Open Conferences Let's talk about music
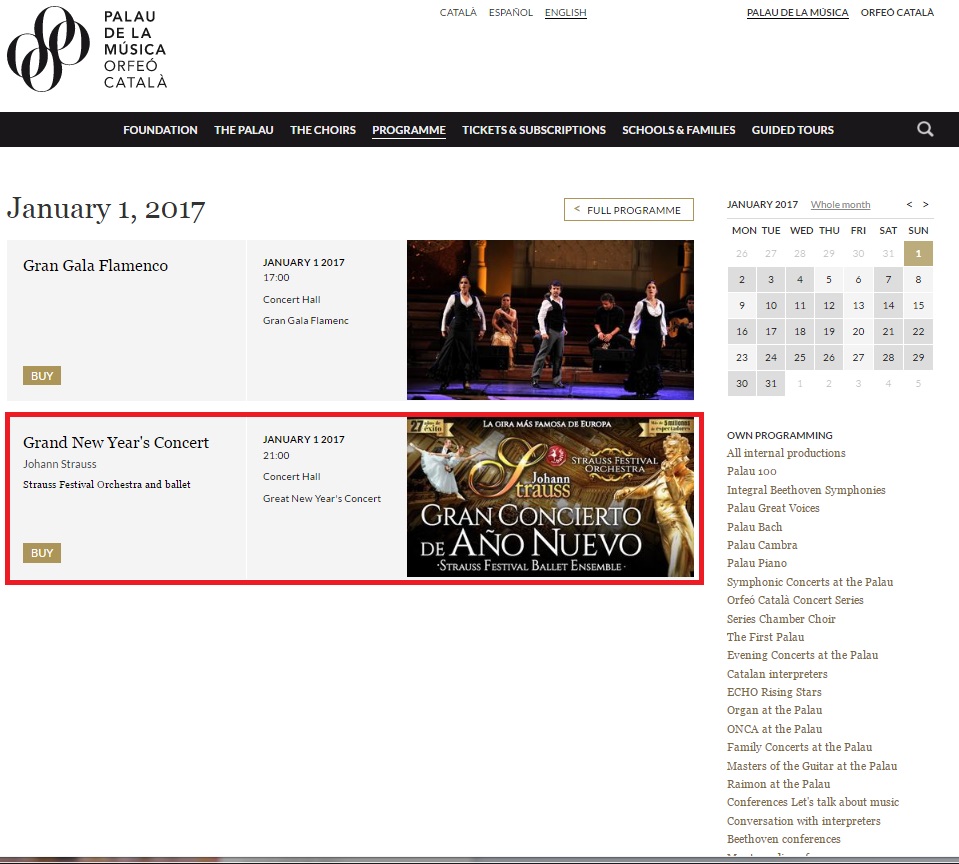This screenshot has width=959, height=864. pos(813,802)
